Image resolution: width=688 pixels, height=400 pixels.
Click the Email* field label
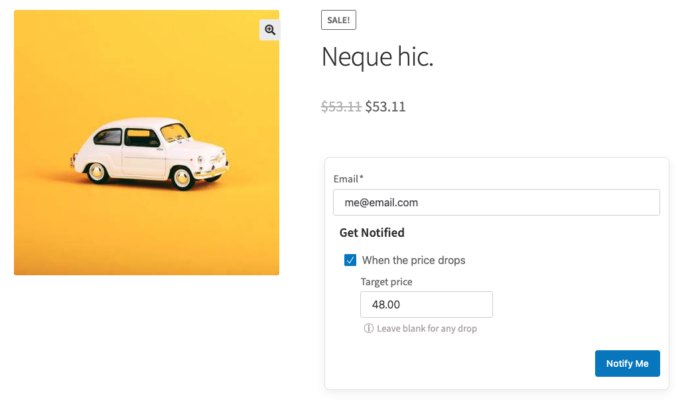point(348,179)
